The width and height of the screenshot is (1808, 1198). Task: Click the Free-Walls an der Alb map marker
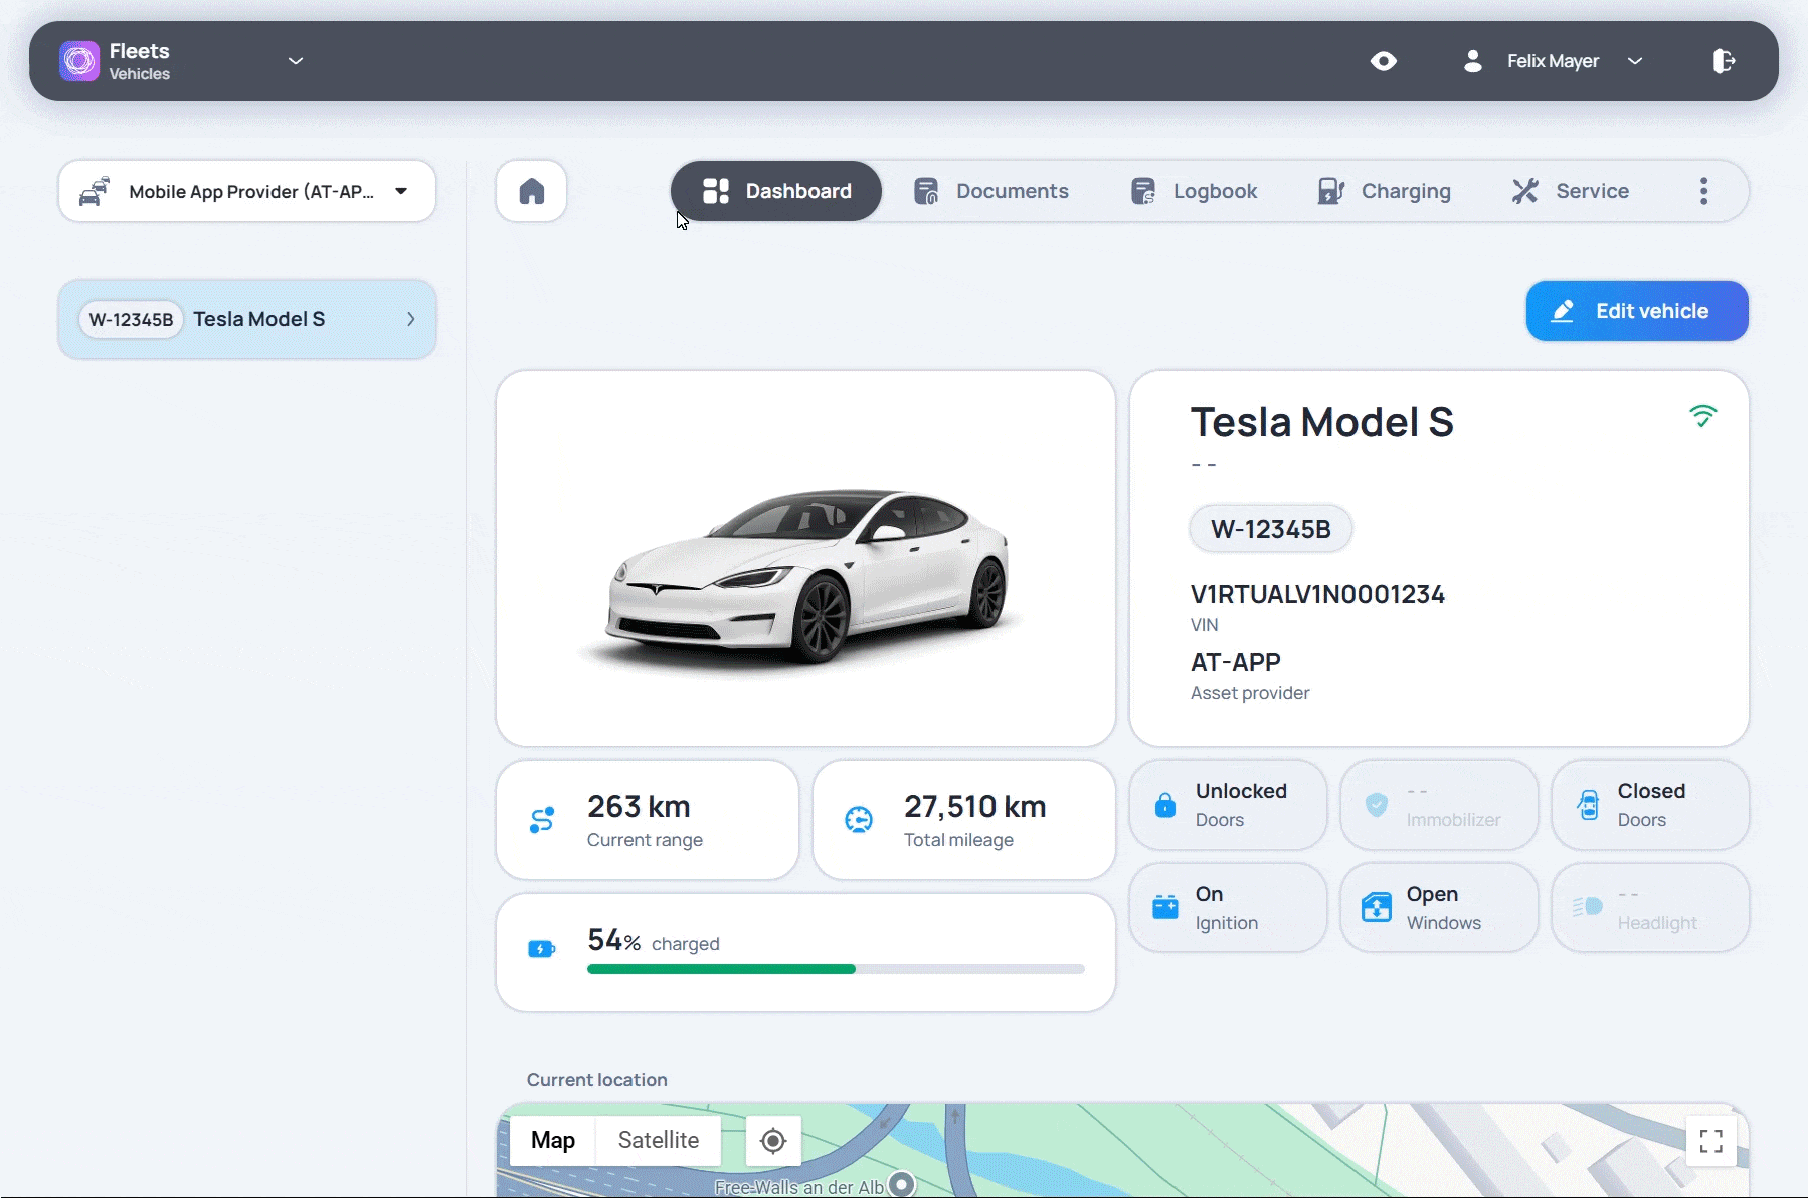pyautogui.click(x=902, y=1184)
